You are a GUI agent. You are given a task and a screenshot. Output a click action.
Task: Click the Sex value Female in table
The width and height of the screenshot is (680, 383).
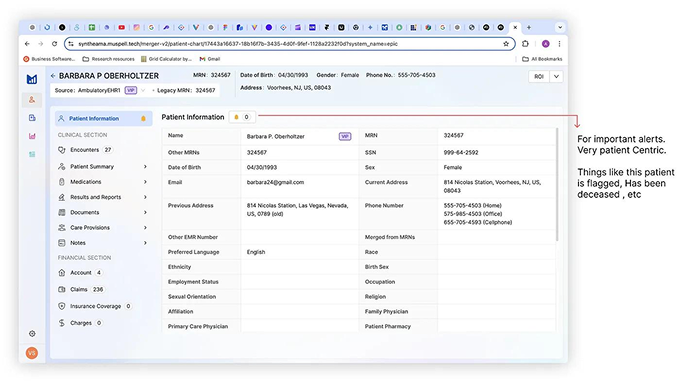453,167
